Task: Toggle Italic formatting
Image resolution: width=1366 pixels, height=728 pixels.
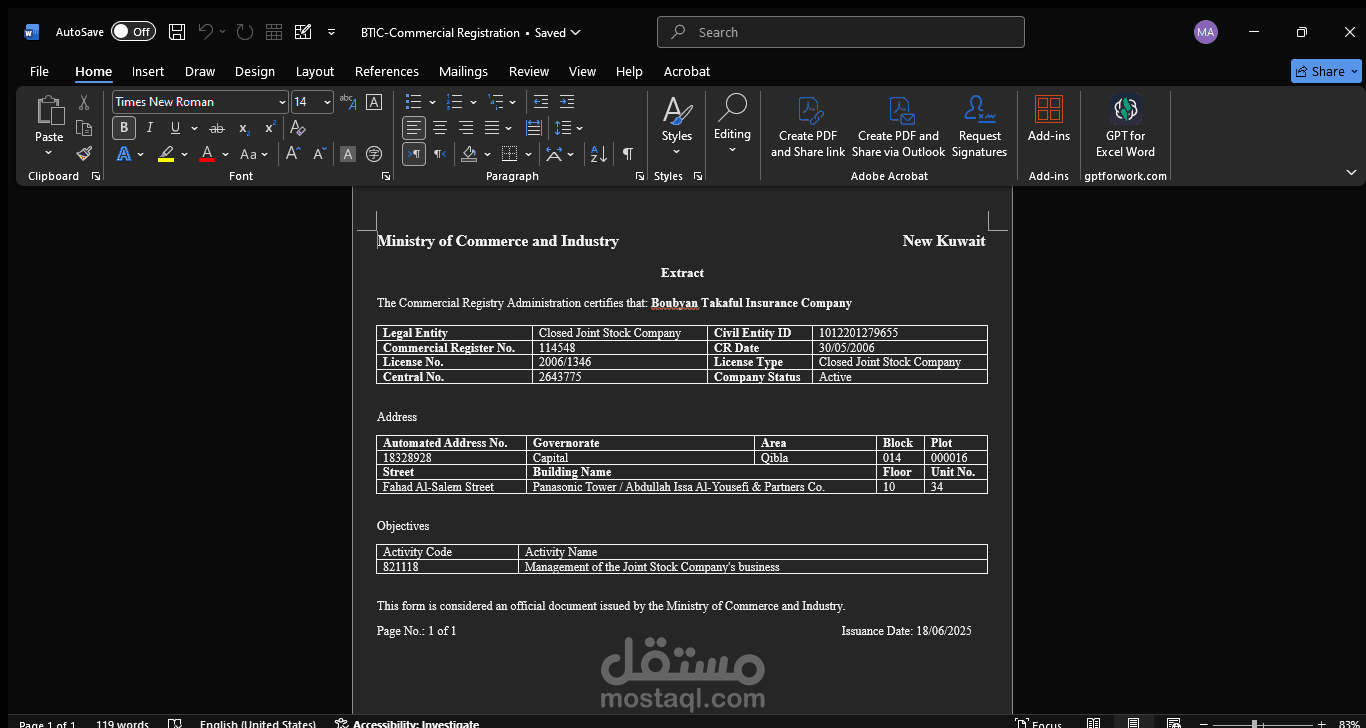Action: (150, 128)
